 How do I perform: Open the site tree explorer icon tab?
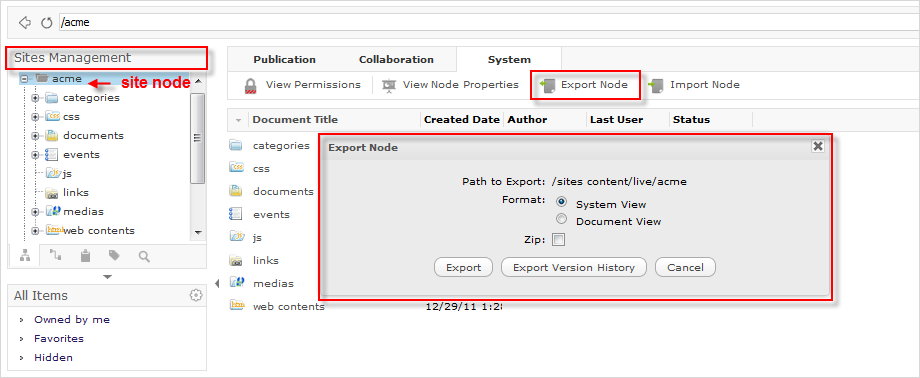tap(25, 256)
